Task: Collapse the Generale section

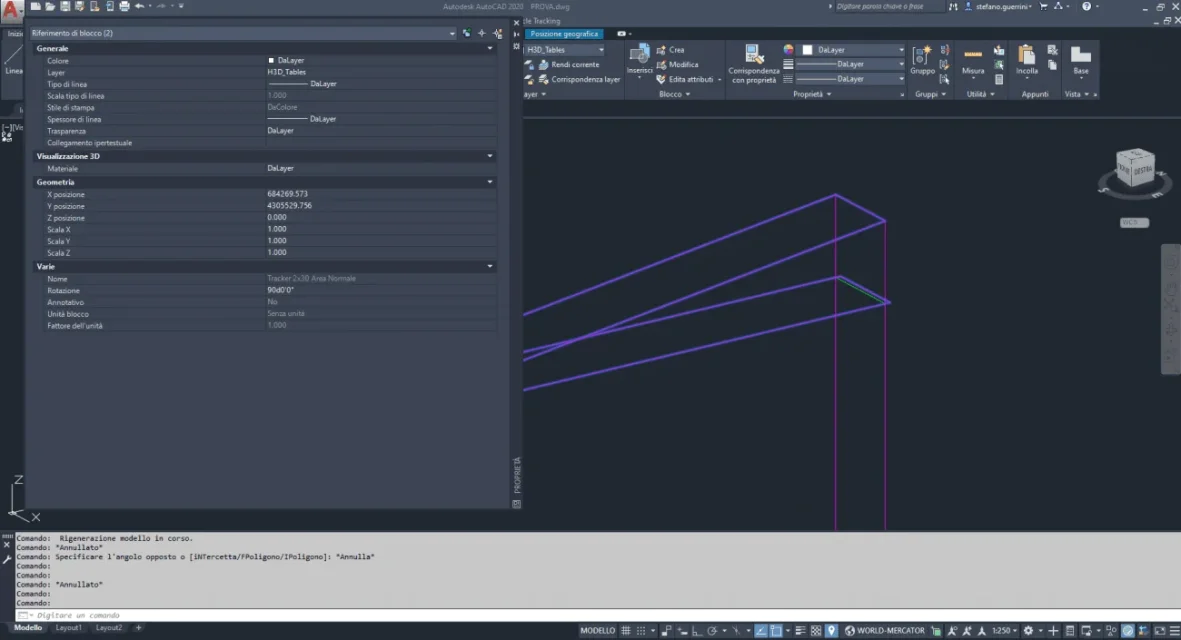Action: (490, 48)
